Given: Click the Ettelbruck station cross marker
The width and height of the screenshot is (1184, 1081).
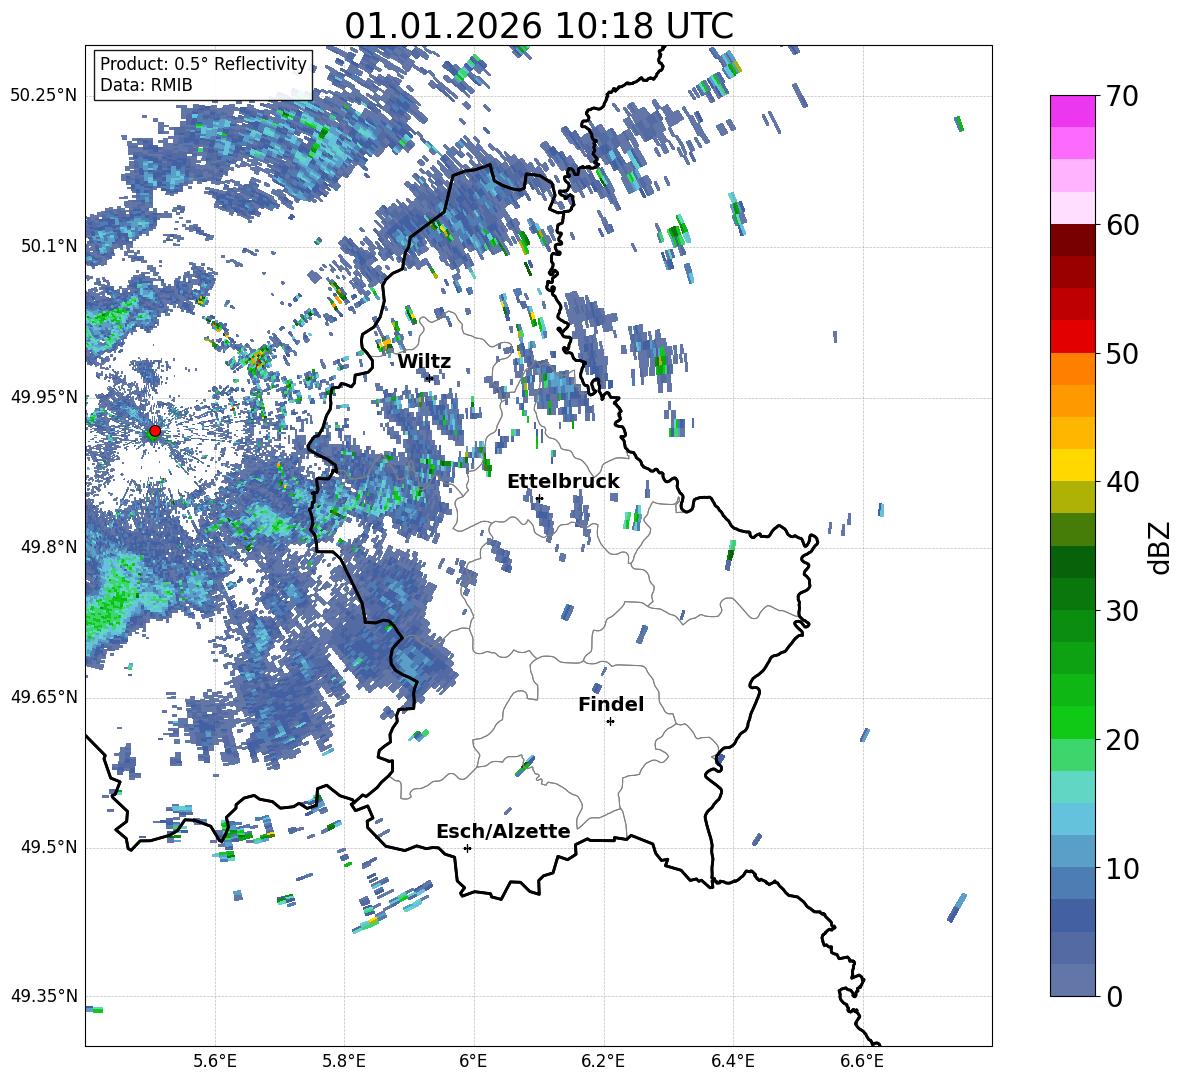Looking at the screenshot, I should click(x=539, y=498).
